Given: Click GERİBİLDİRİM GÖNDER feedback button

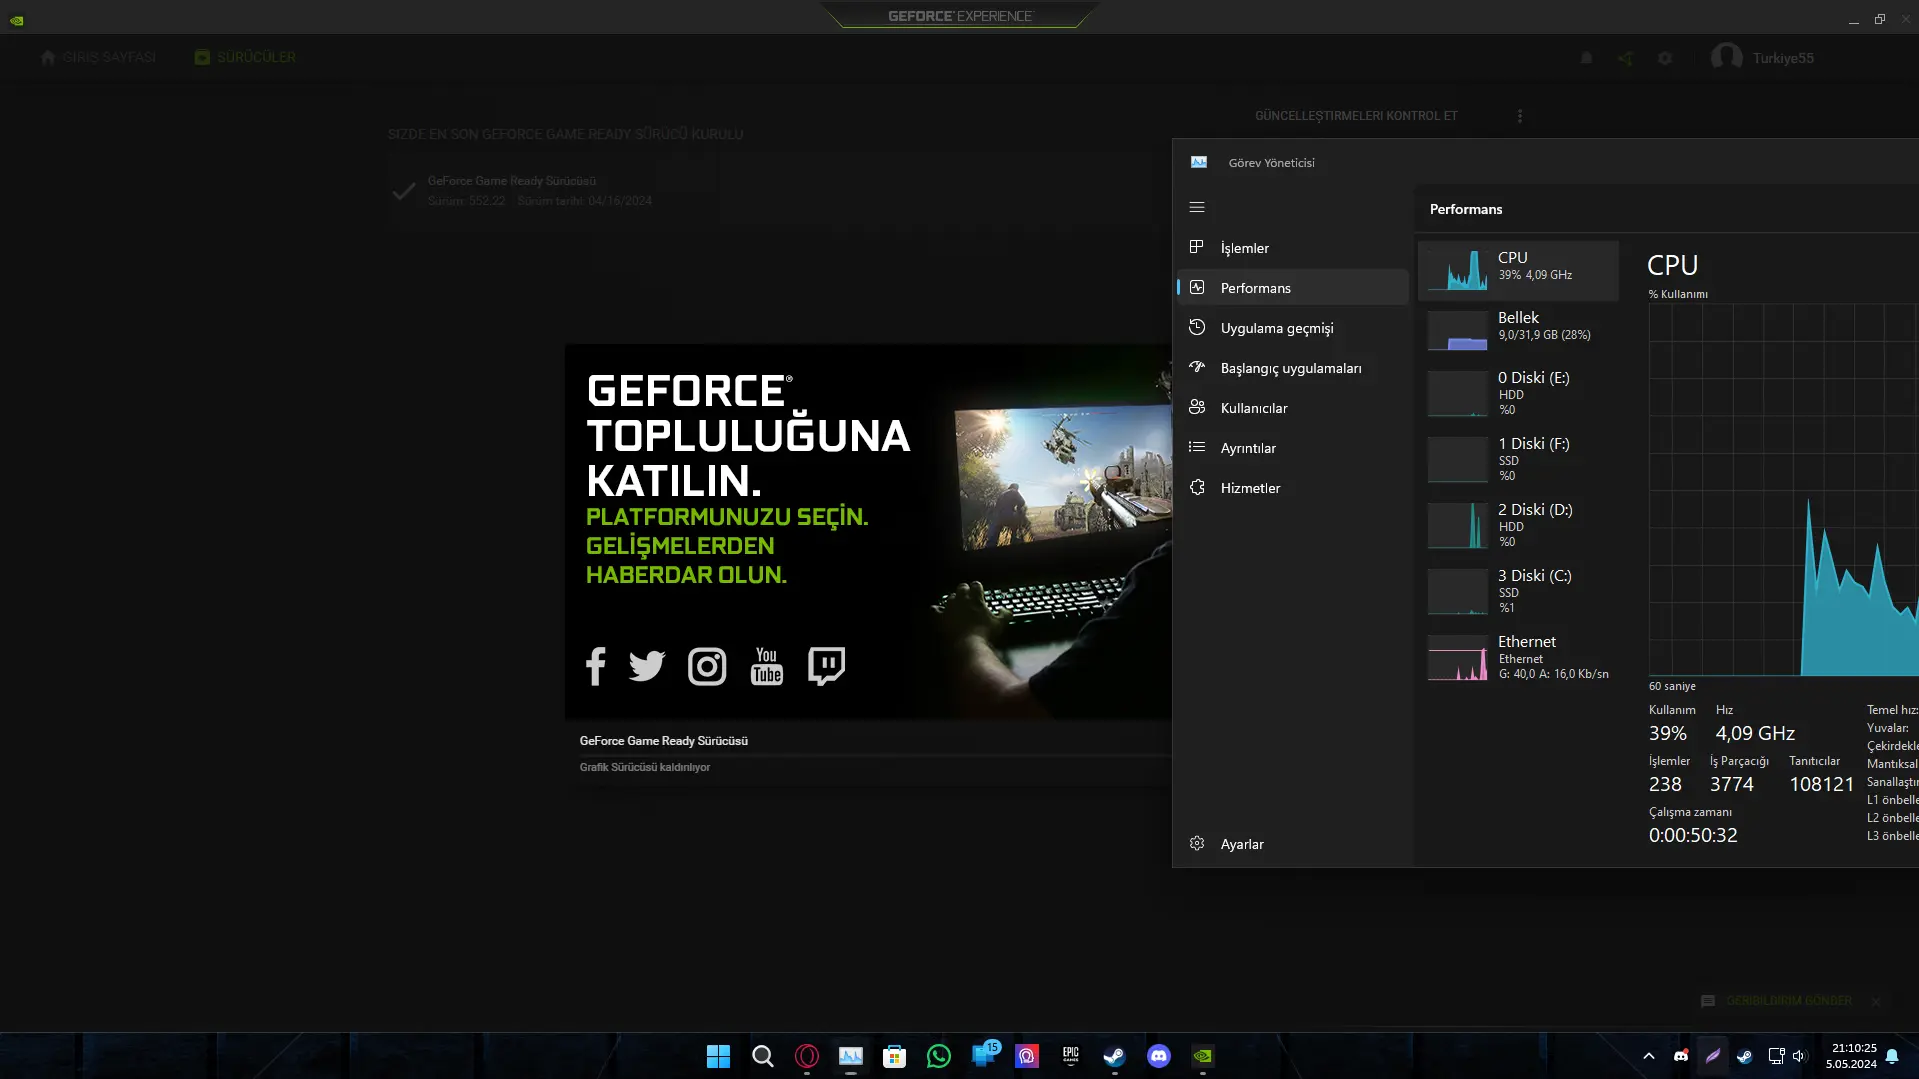Looking at the screenshot, I should (x=1776, y=1001).
